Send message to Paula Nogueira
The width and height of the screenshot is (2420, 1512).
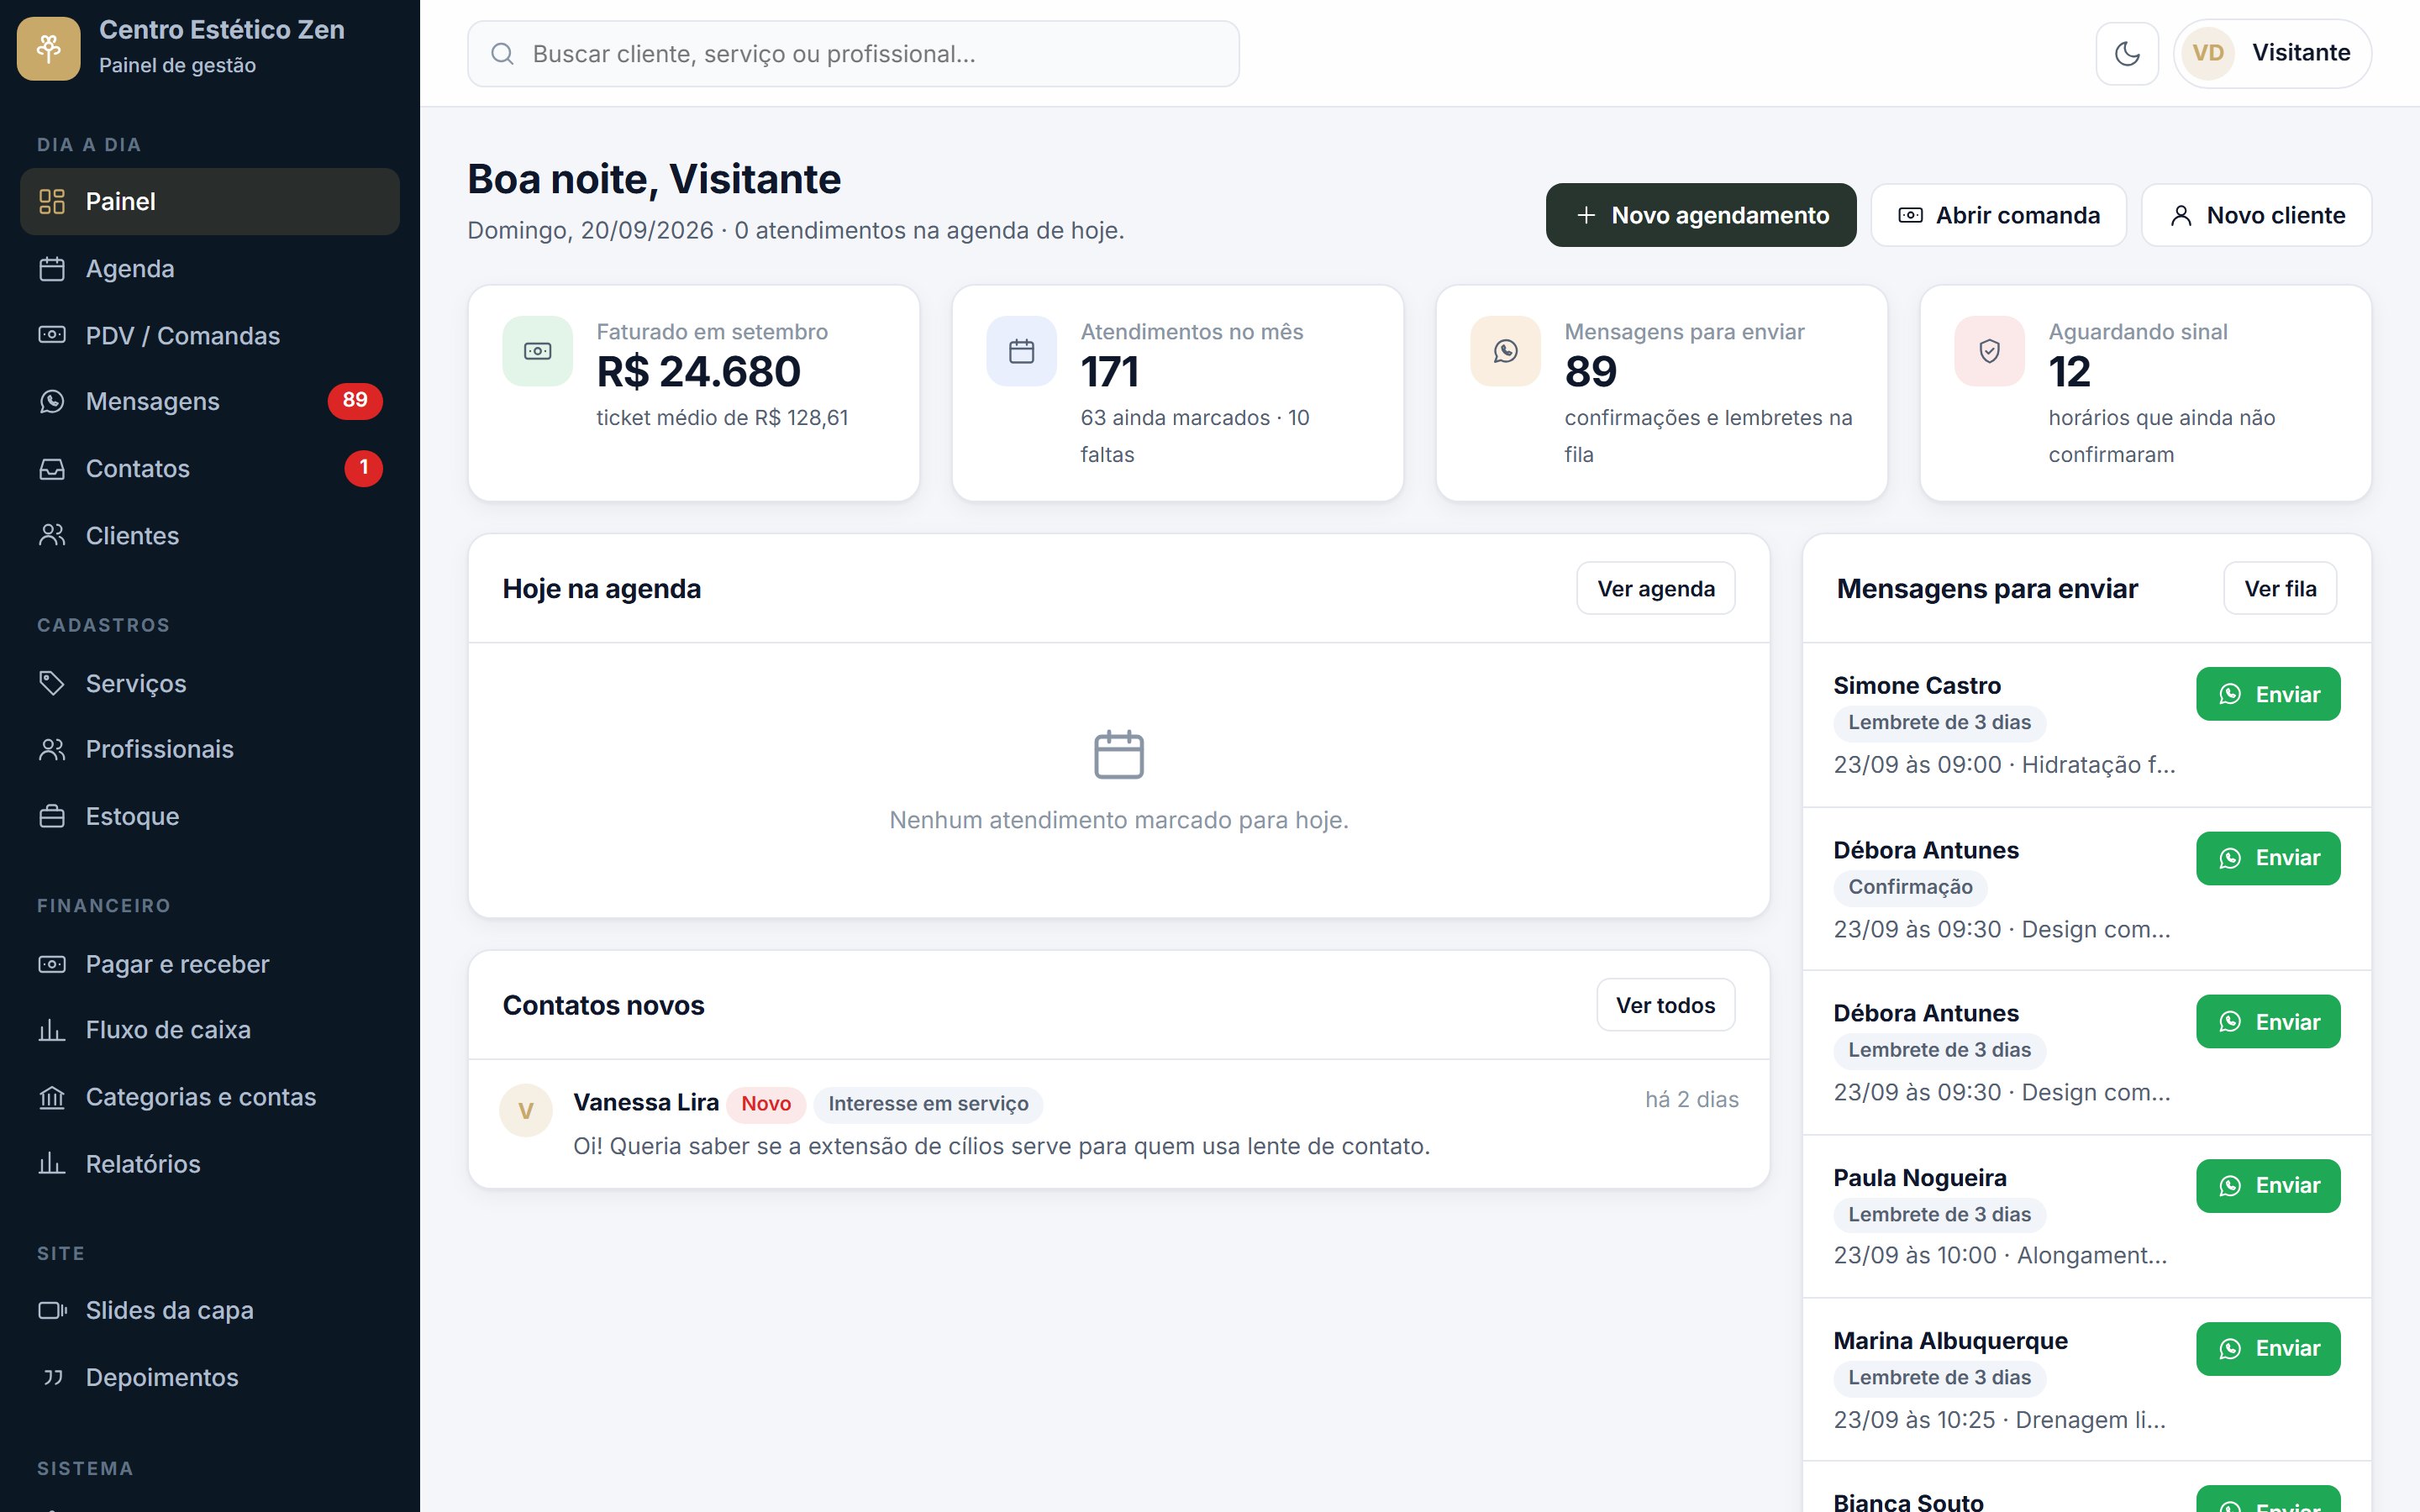(x=2268, y=1186)
